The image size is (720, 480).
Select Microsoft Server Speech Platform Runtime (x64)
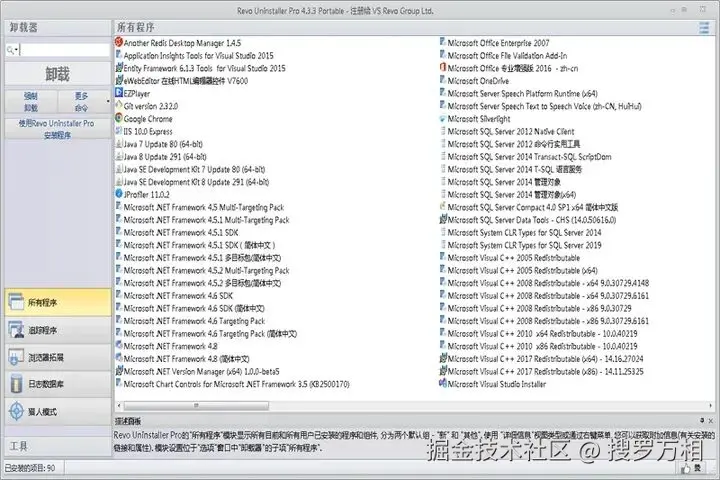click(x=523, y=93)
